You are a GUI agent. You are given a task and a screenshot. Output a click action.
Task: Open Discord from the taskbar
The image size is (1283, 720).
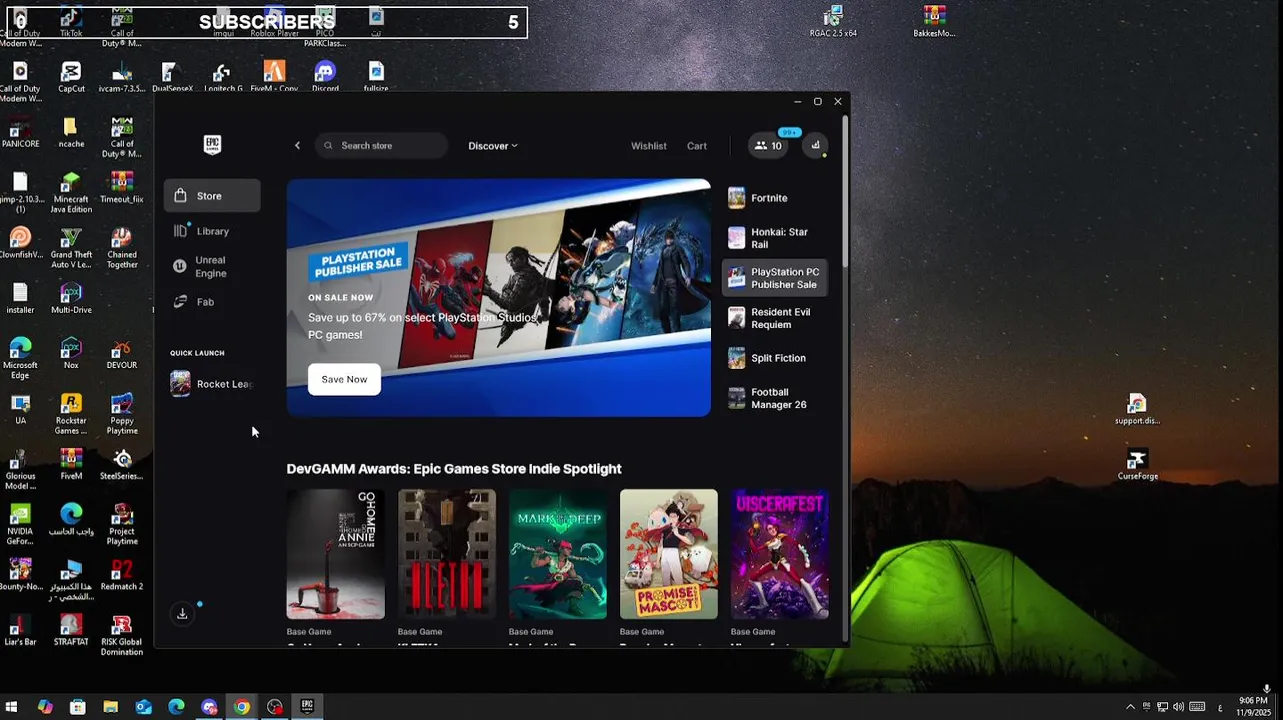209,707
